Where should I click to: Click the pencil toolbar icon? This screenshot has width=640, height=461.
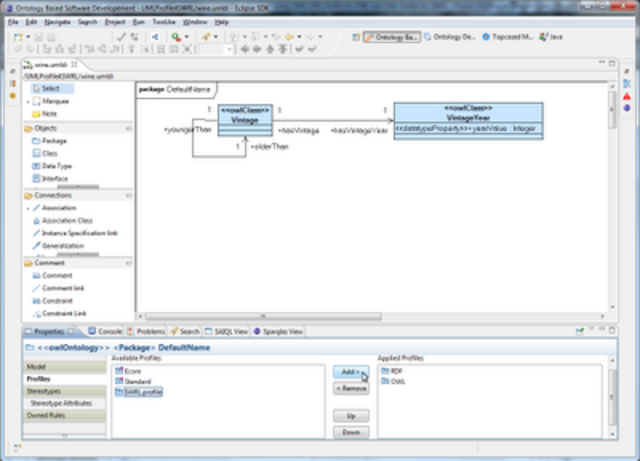coord(206,37)
